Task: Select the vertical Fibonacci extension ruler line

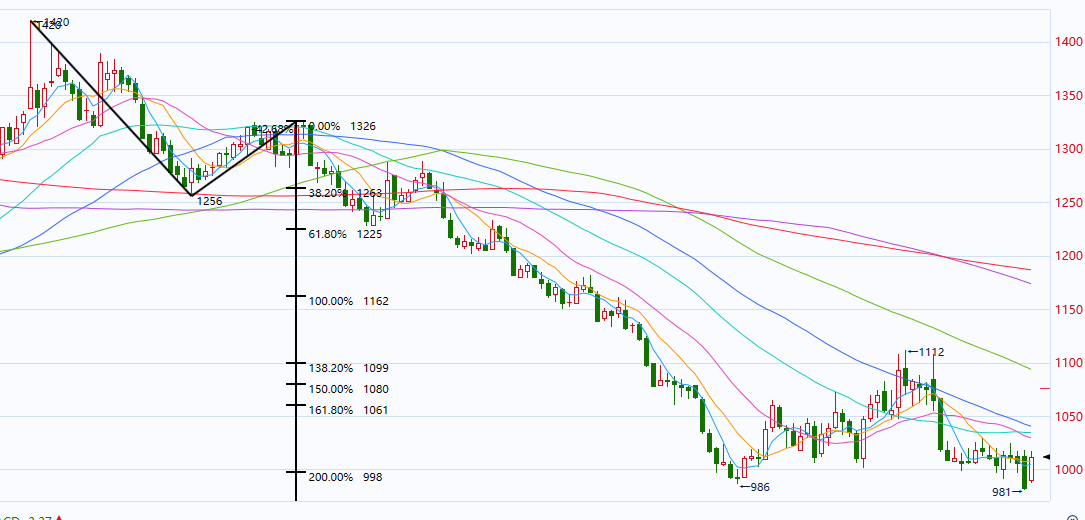Action: [x=296, y=312]
